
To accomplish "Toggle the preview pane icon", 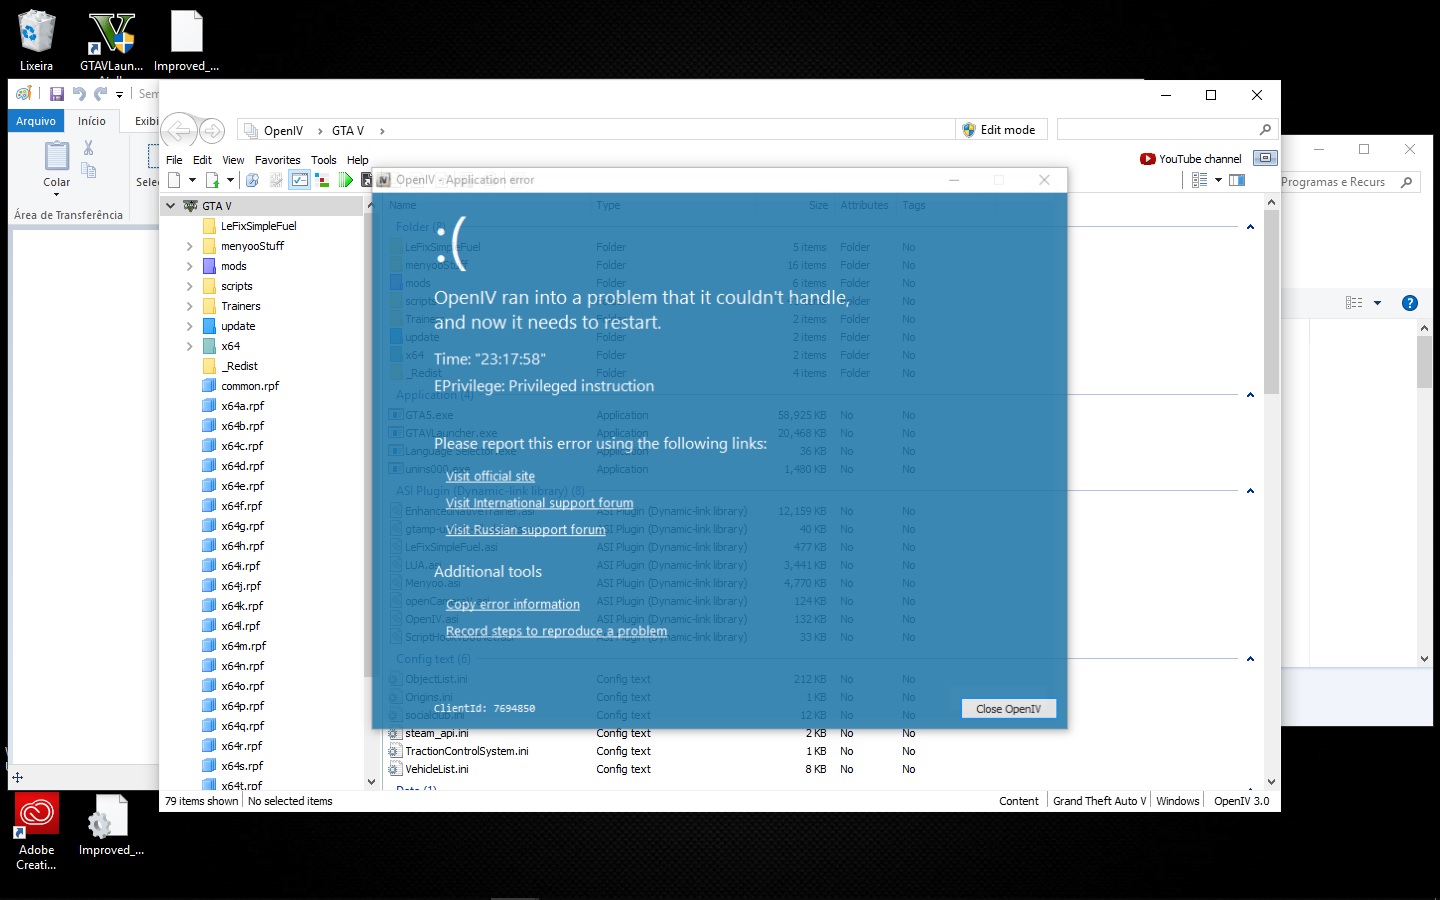I will click(x=1237, y=180).
